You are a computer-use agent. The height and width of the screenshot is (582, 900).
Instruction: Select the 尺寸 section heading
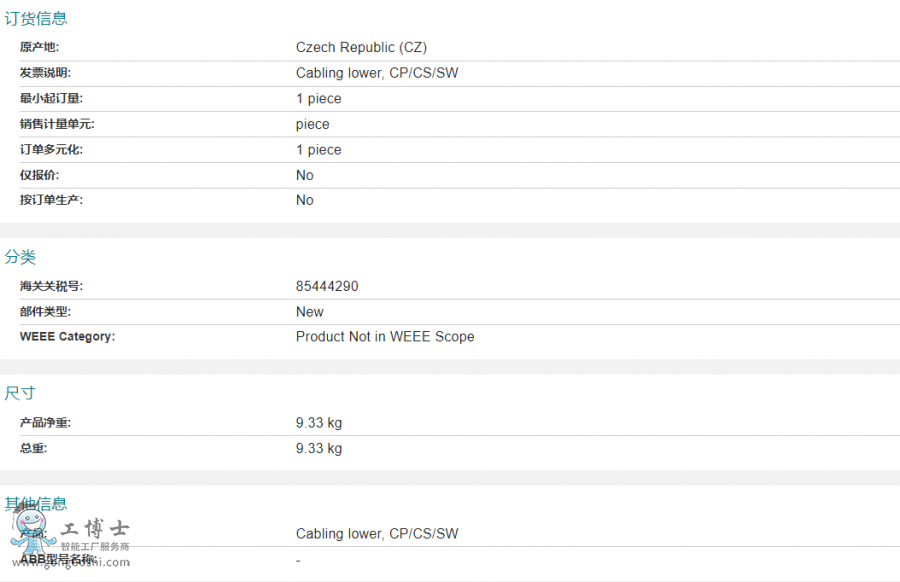20,393
